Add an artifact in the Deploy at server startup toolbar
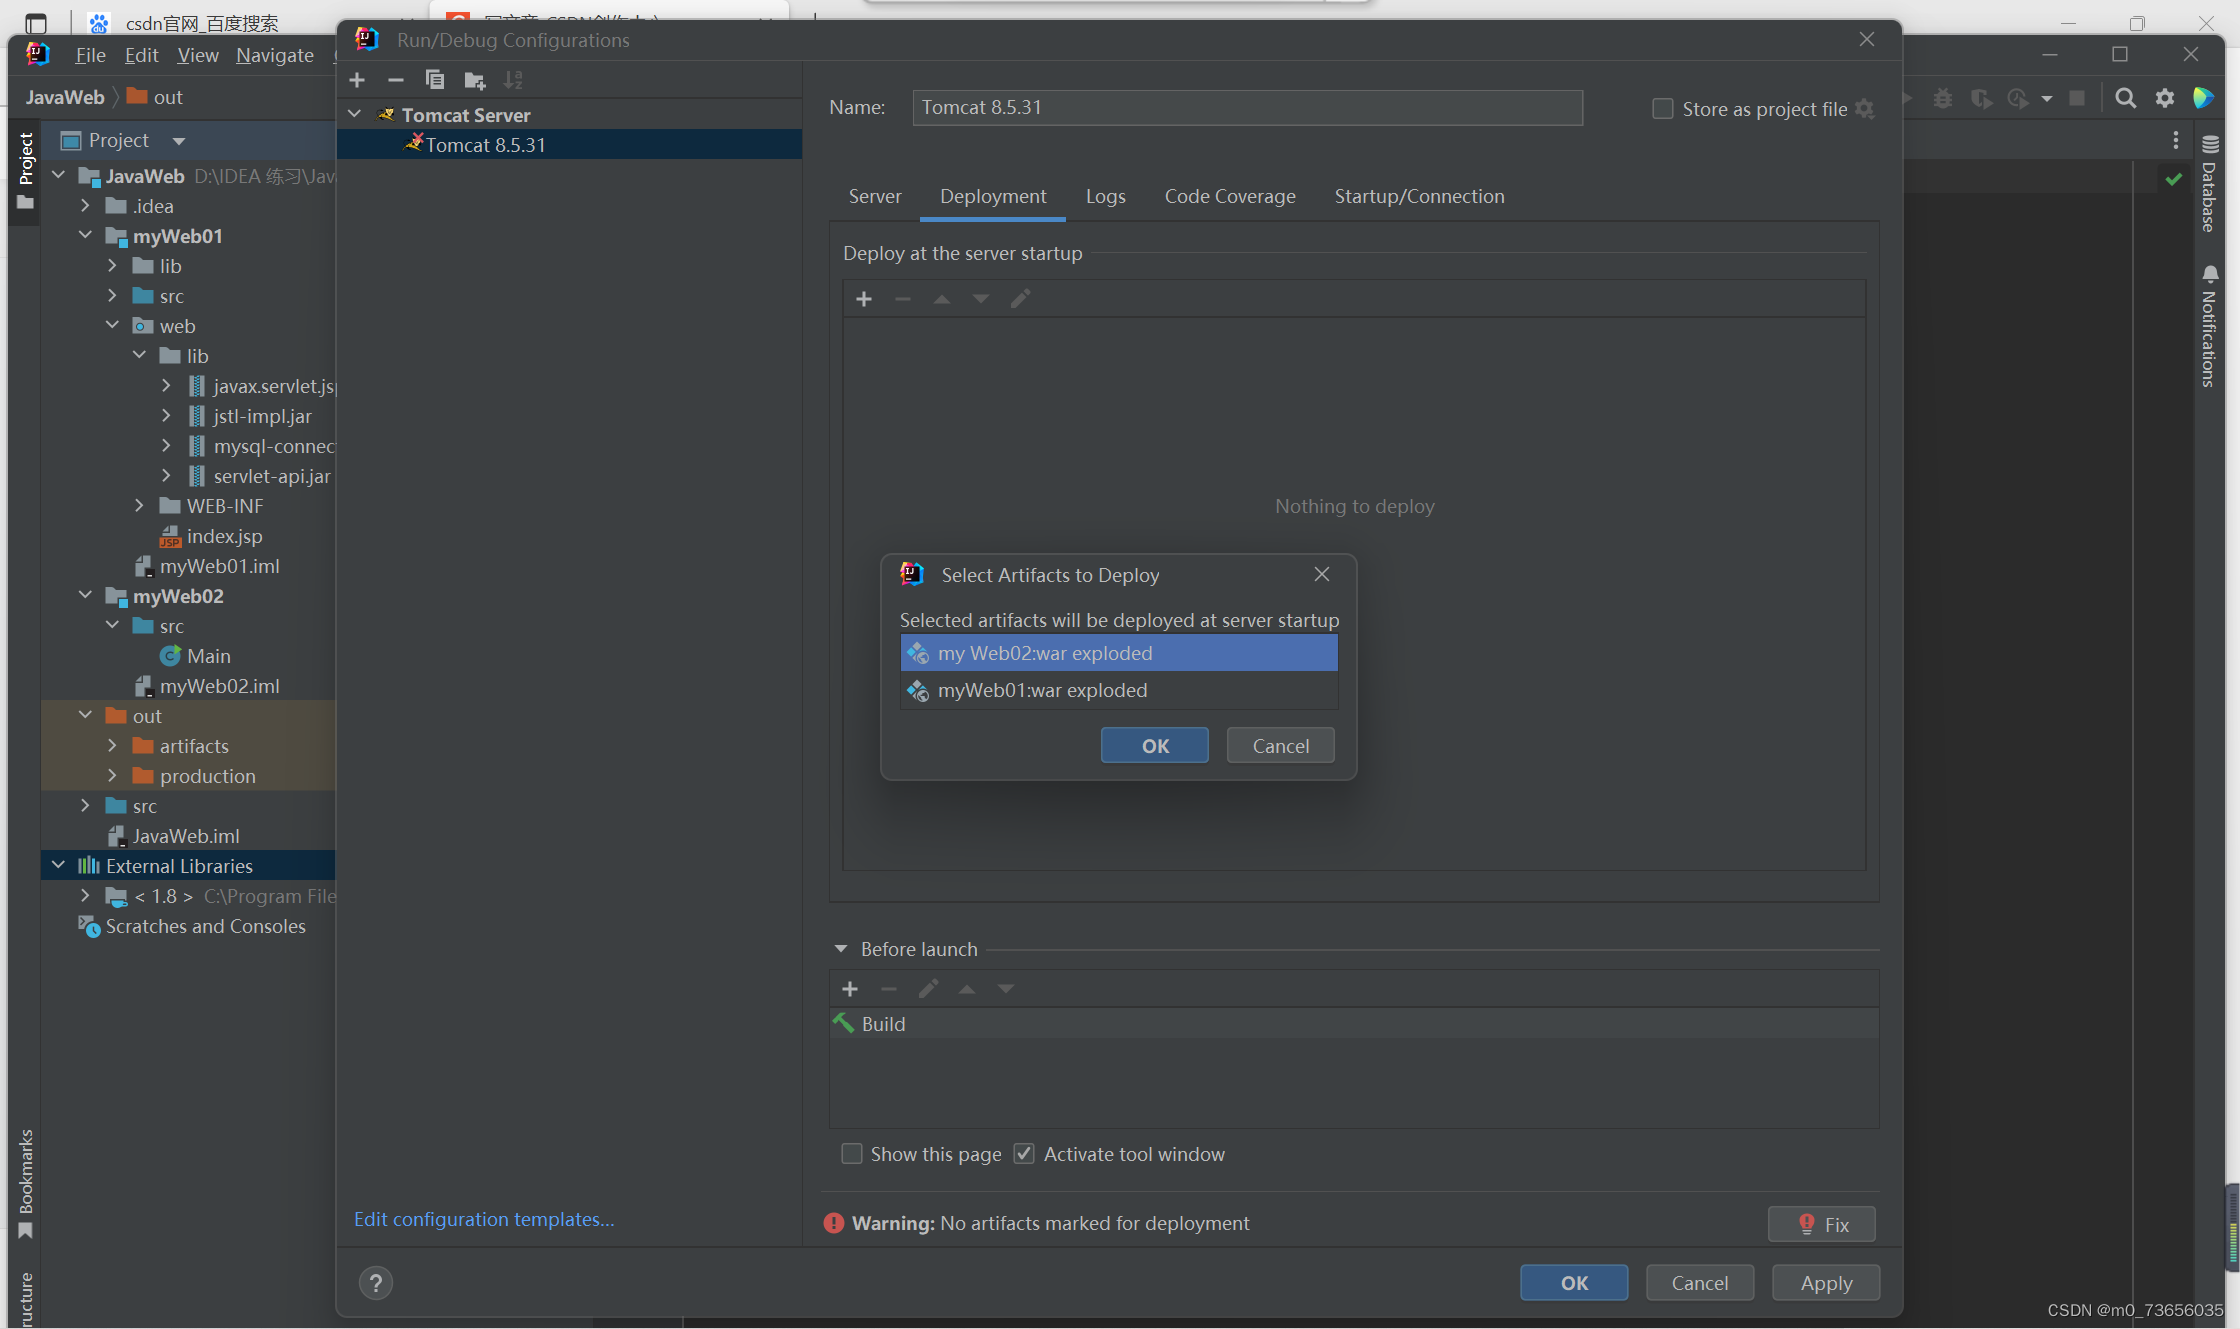 pos(864,299)
